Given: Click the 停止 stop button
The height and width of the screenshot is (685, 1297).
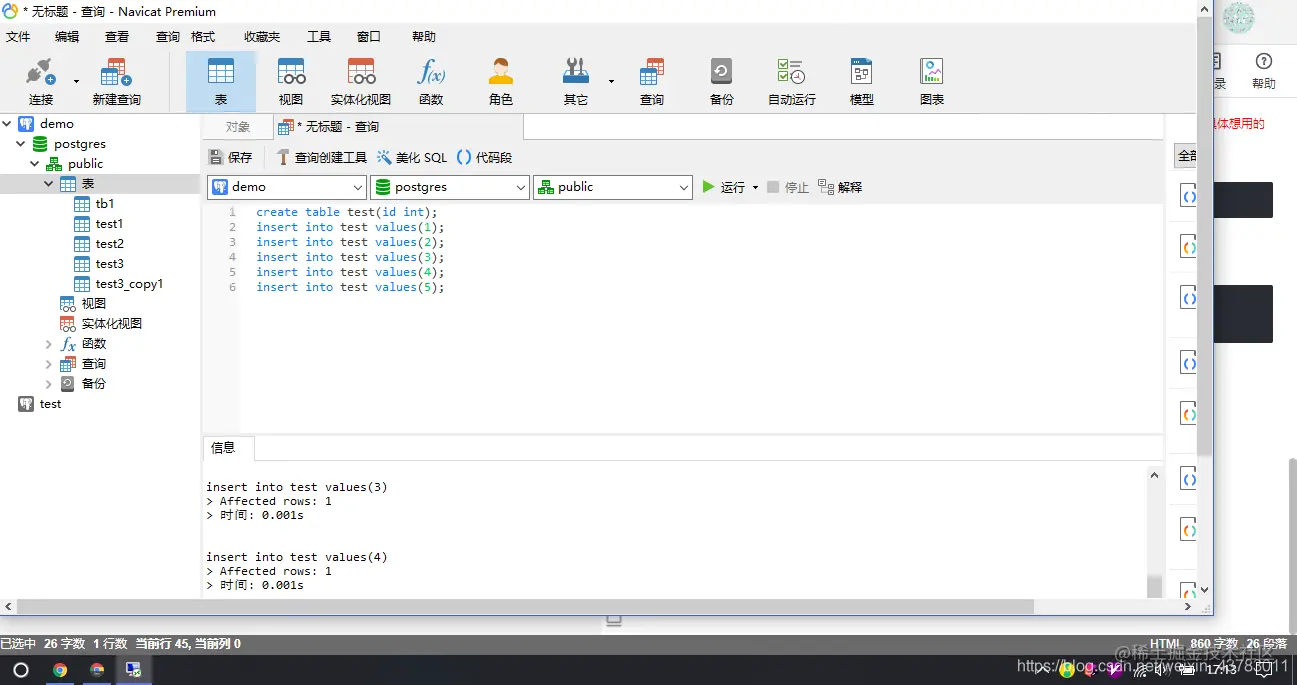Looking at the screenshot, I should tap(788, 187).
